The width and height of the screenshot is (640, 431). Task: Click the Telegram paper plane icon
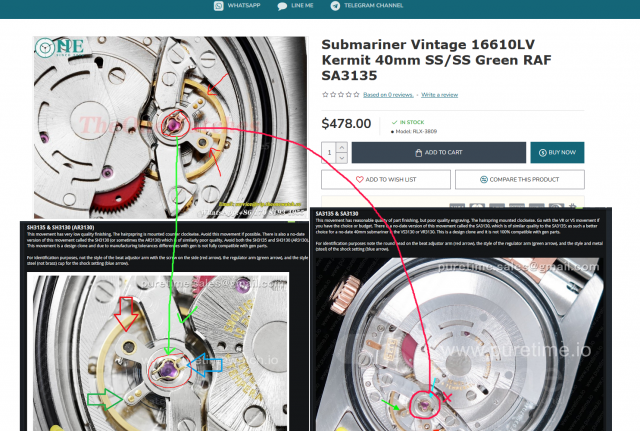[x=335, y=6]
